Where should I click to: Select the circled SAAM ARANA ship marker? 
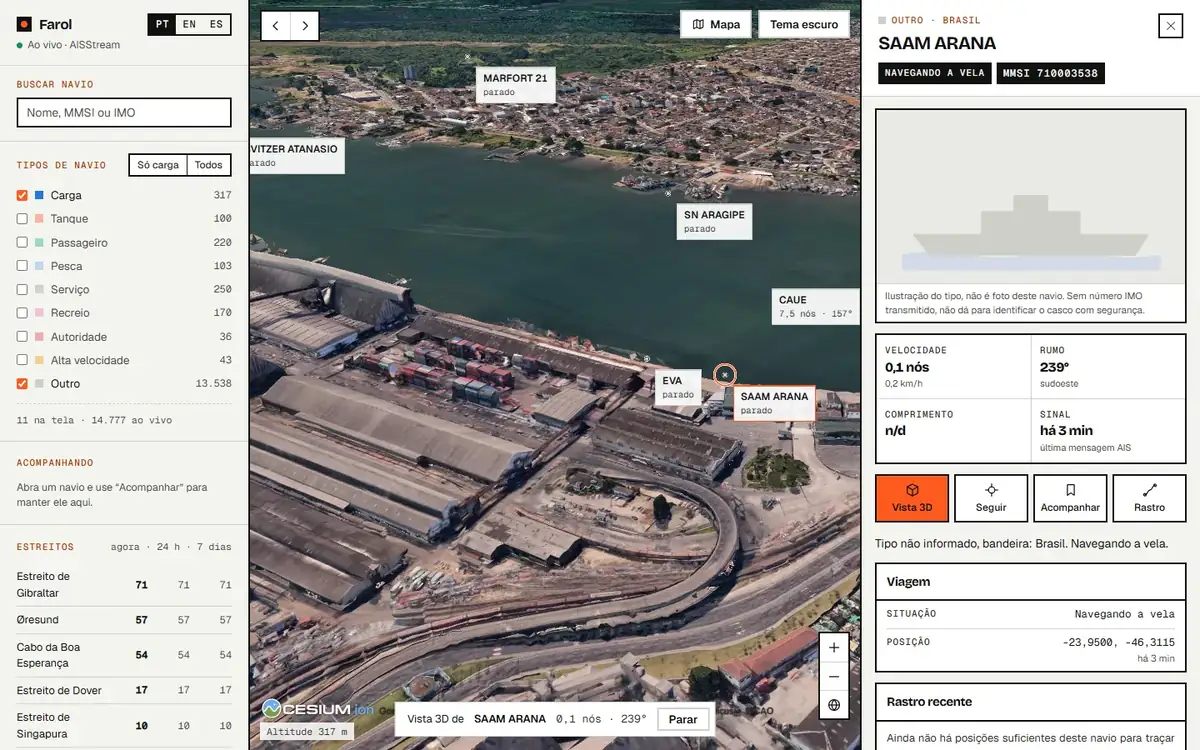tap(725, 374)
